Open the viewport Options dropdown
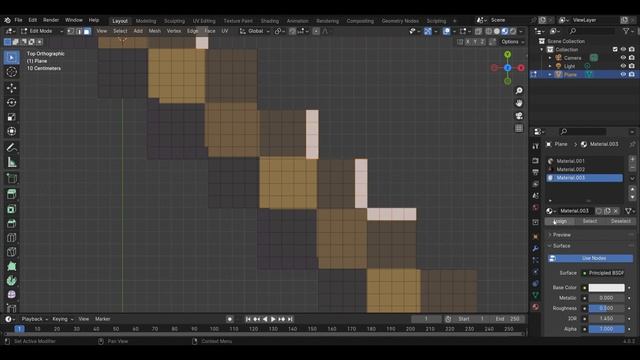 click(512, 42)
